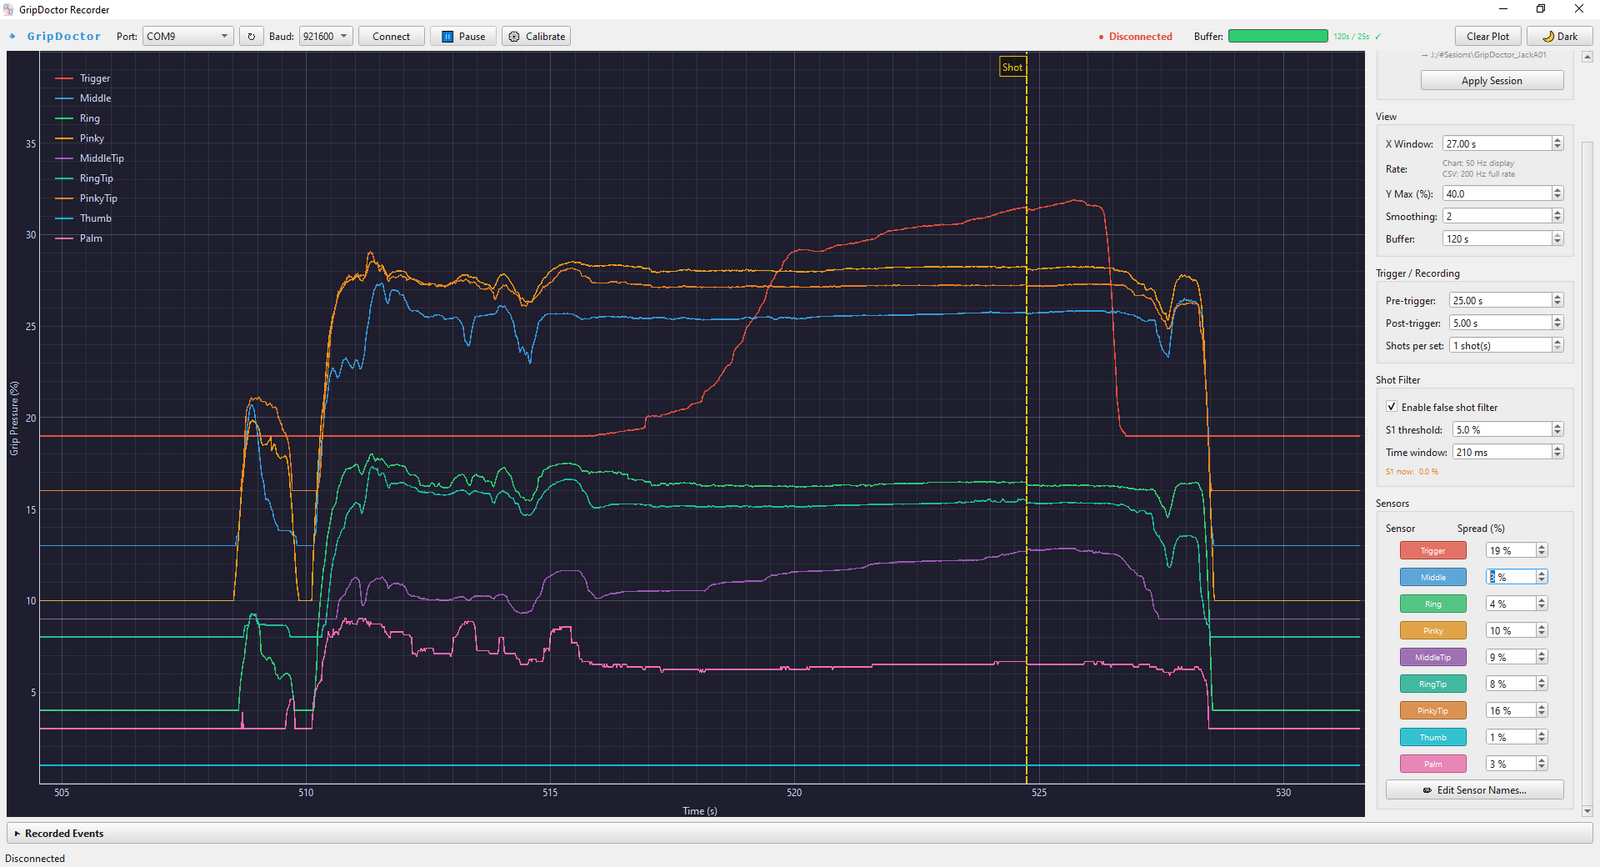Click the red Disconnected status text
Viewport: 1600px width, 867px height.
pos(1135,36)
